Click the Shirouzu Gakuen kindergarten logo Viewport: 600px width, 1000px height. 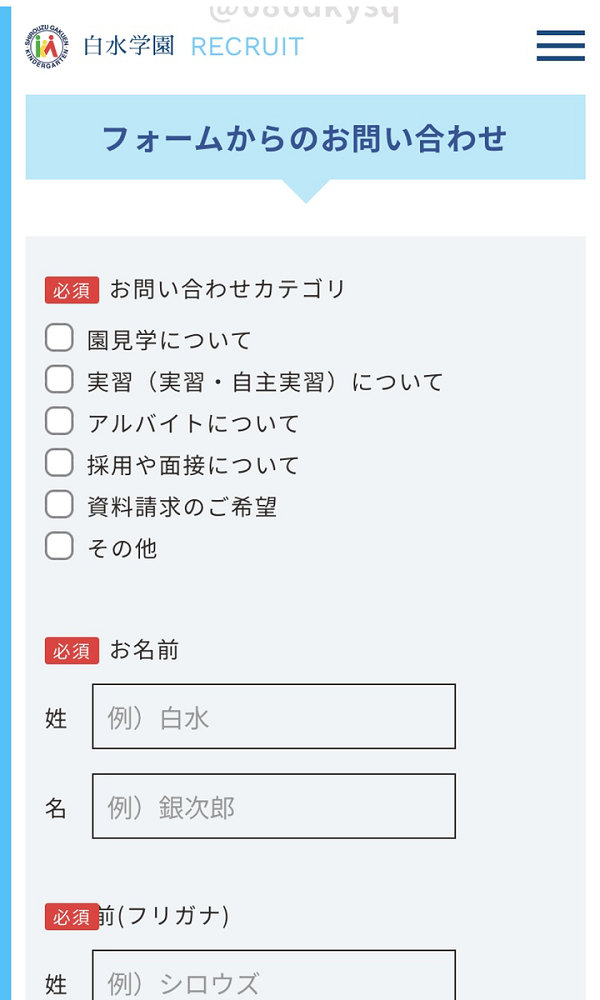(45, 47)
